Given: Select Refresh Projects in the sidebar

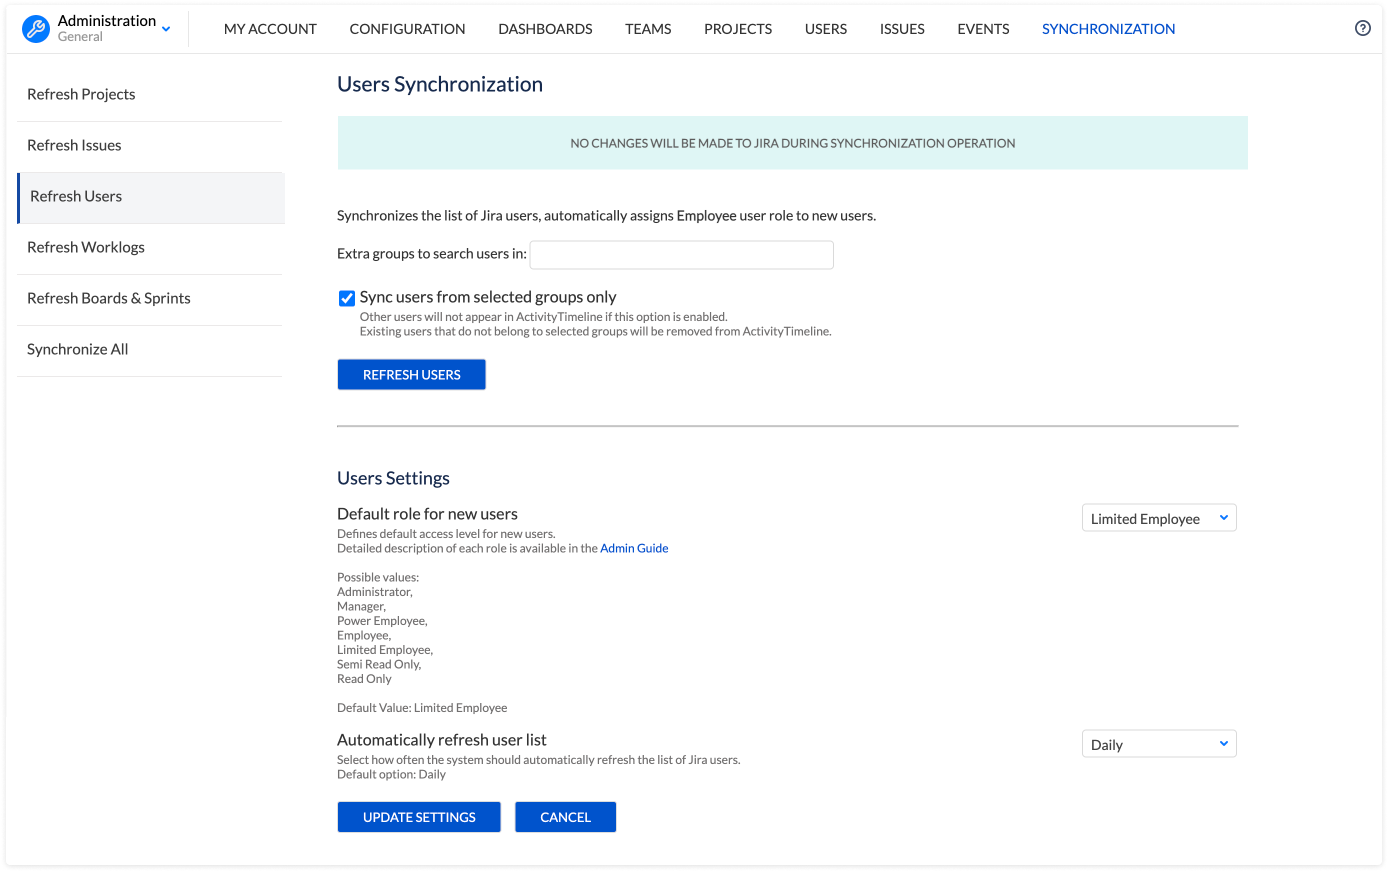Looking at the screenshot, I should (81, 94).
